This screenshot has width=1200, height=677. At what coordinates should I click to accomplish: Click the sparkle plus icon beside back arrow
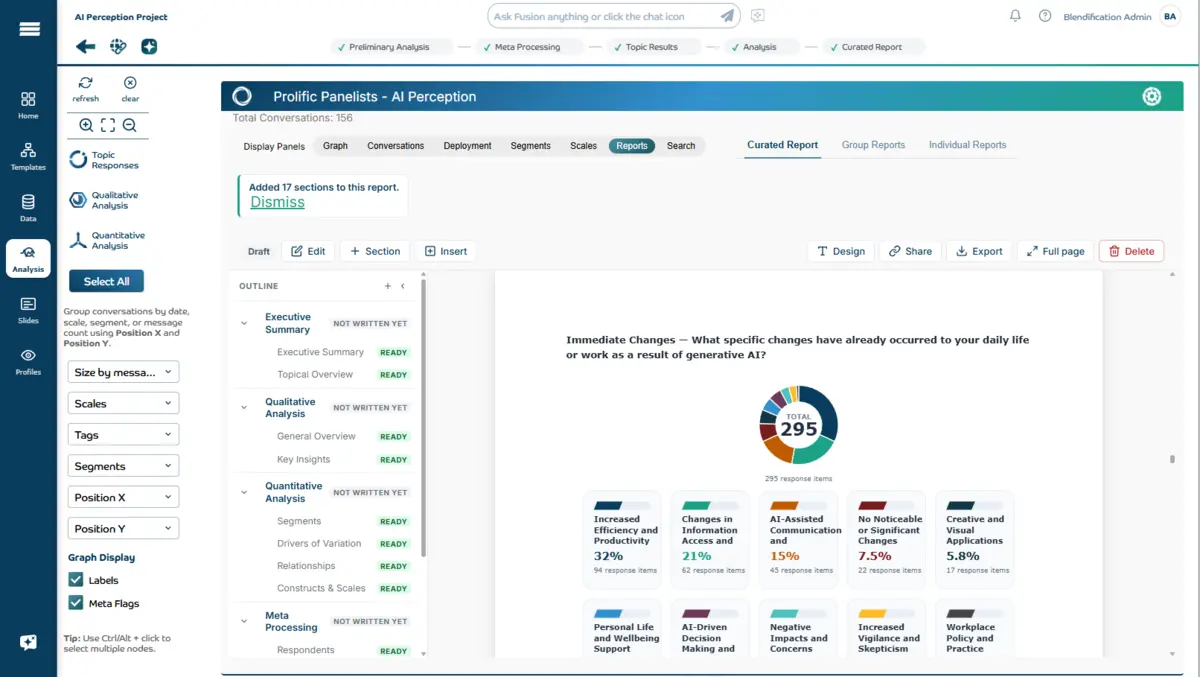(149, 46)
